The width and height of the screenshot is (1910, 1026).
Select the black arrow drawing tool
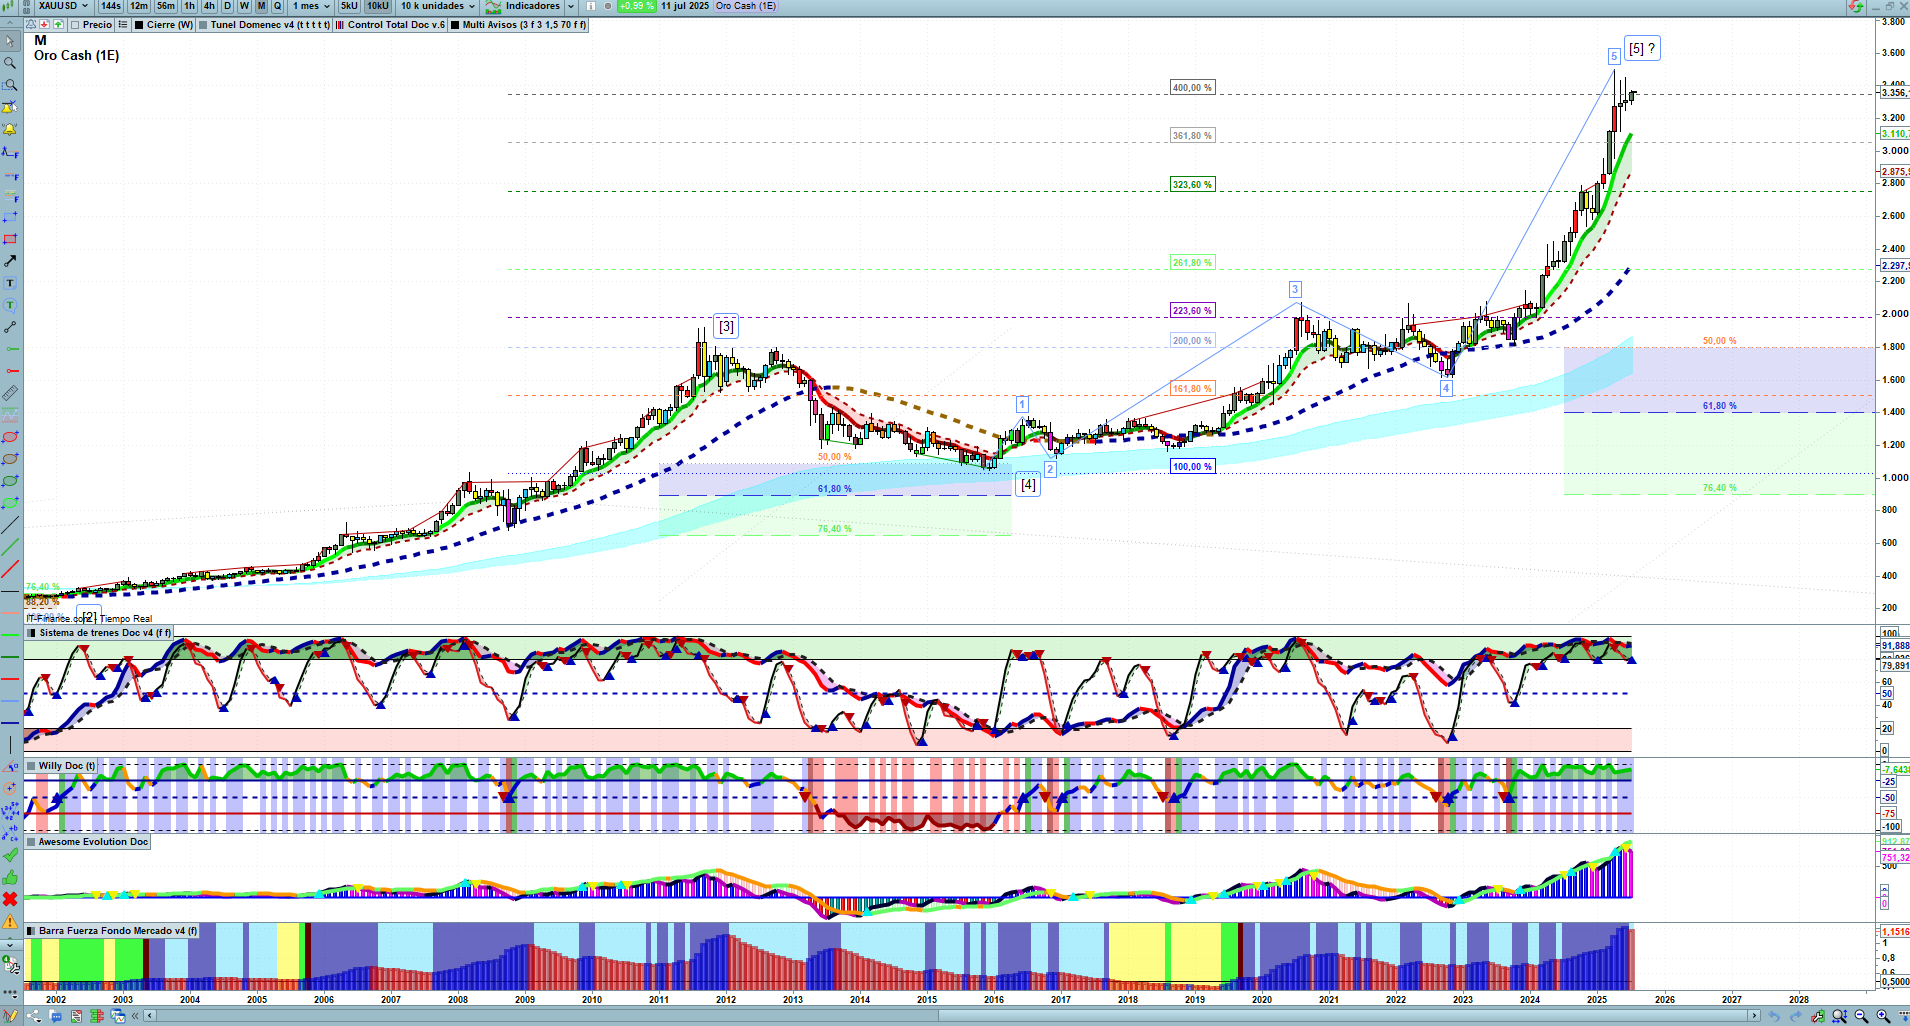[x=10, y=261]
